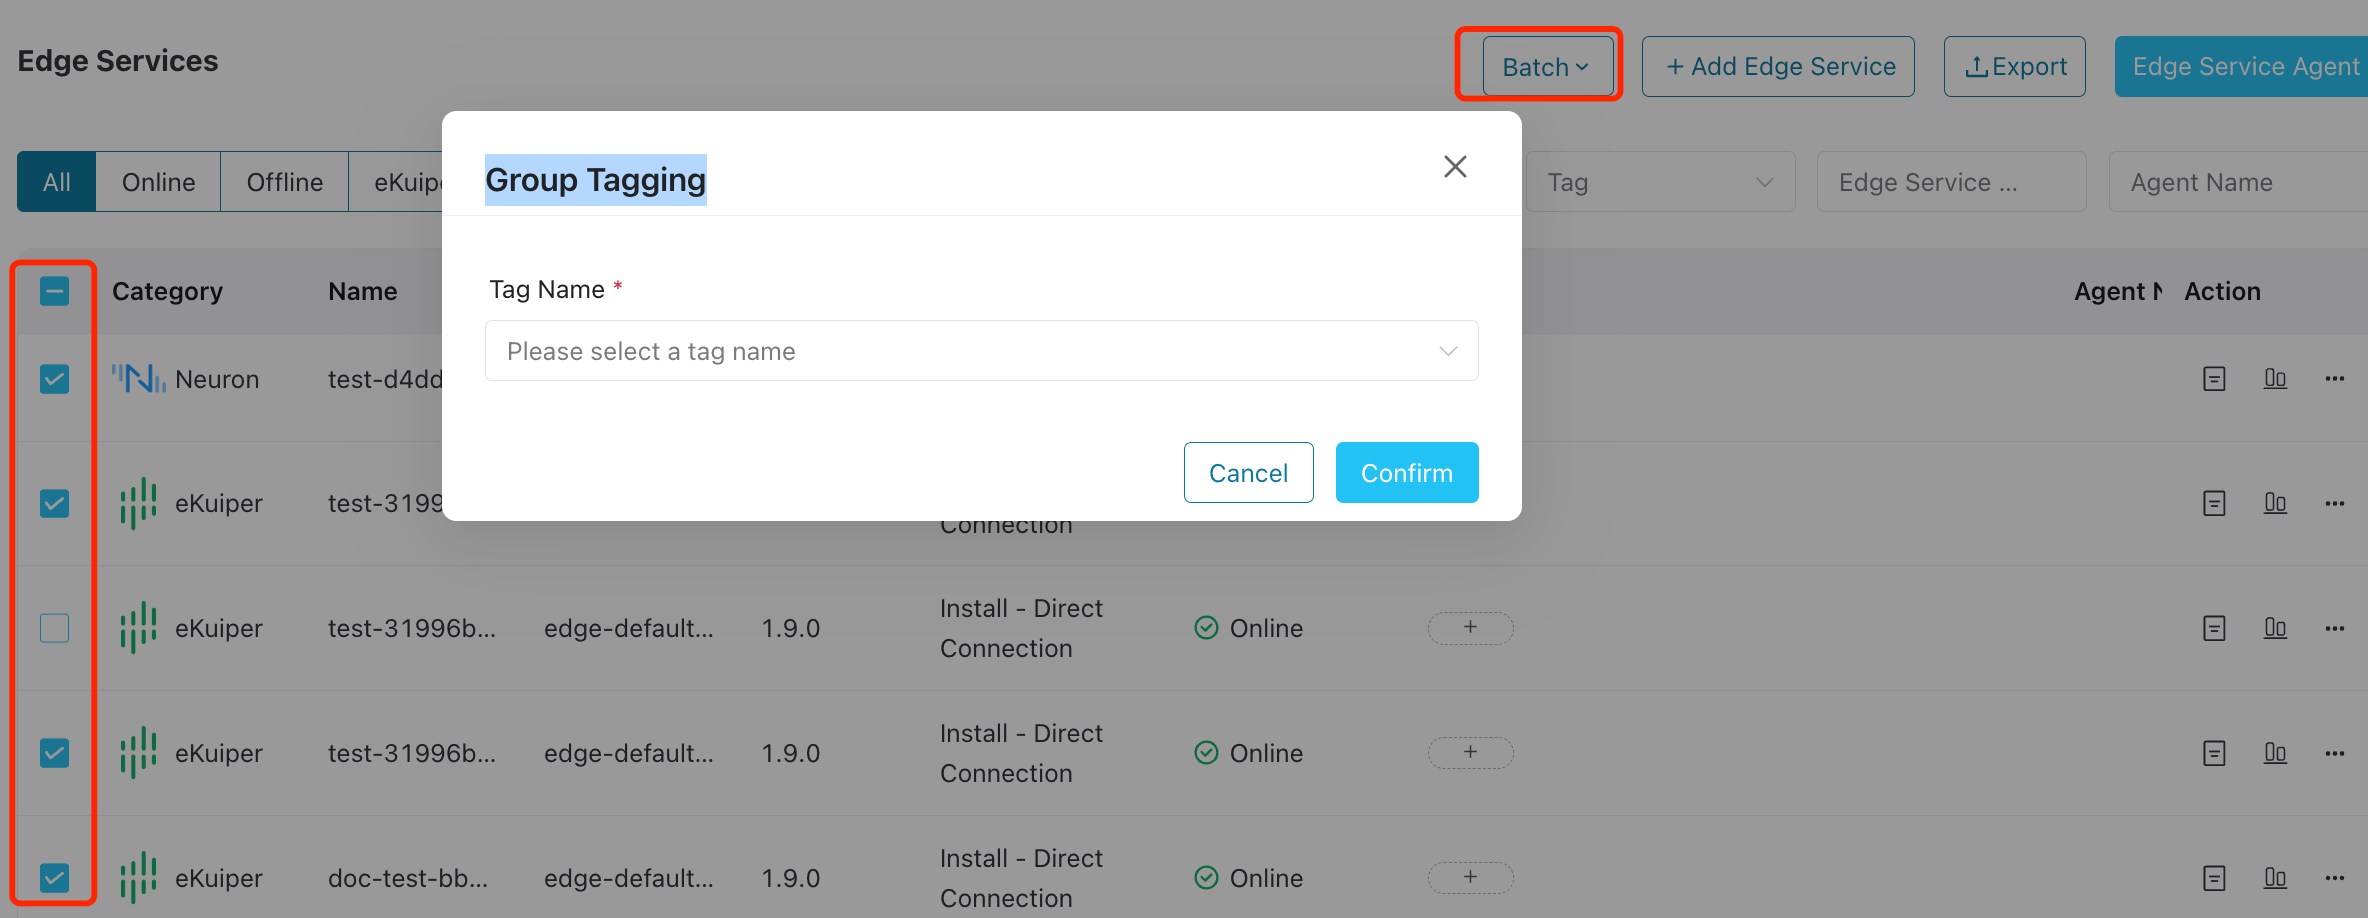2368x918 pixels.
Task: Click the Cancel button
Action: [x=1248, y=473]
